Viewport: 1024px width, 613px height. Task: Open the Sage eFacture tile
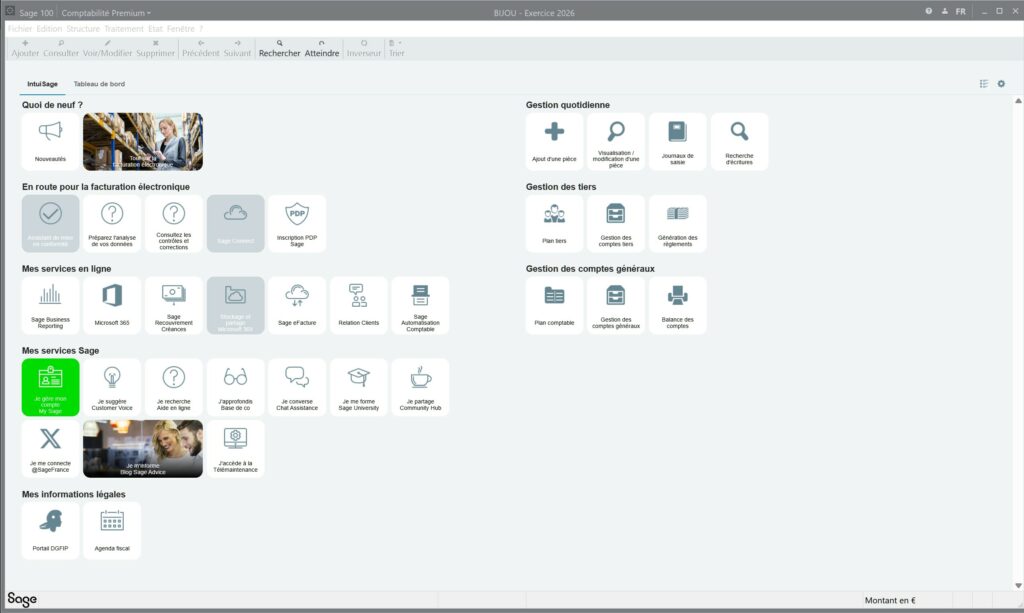[x=297, y=306]
